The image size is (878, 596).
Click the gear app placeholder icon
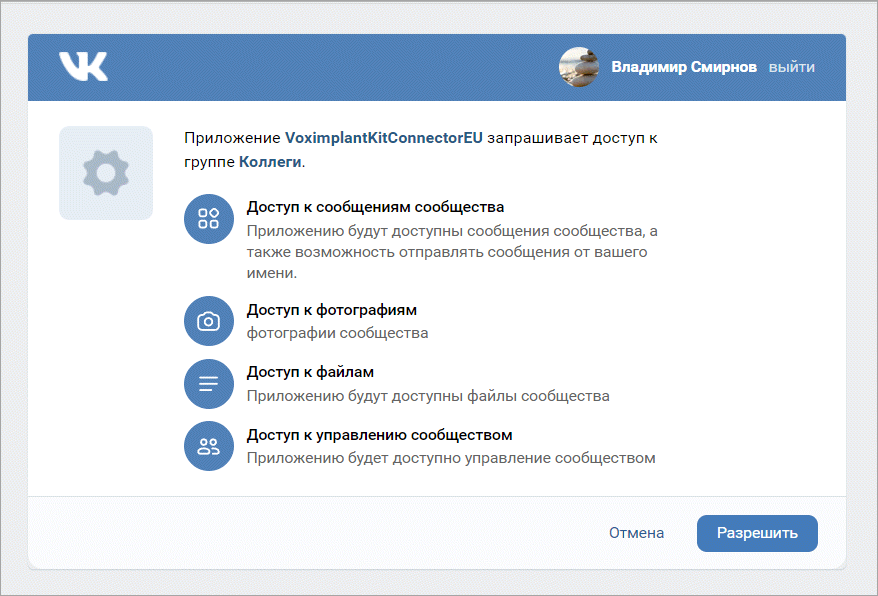[x=106, y=173]
